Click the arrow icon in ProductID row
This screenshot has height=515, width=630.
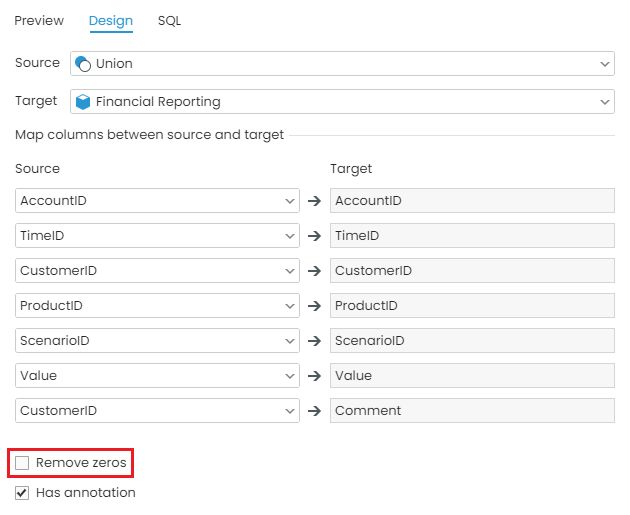(315, 306)
